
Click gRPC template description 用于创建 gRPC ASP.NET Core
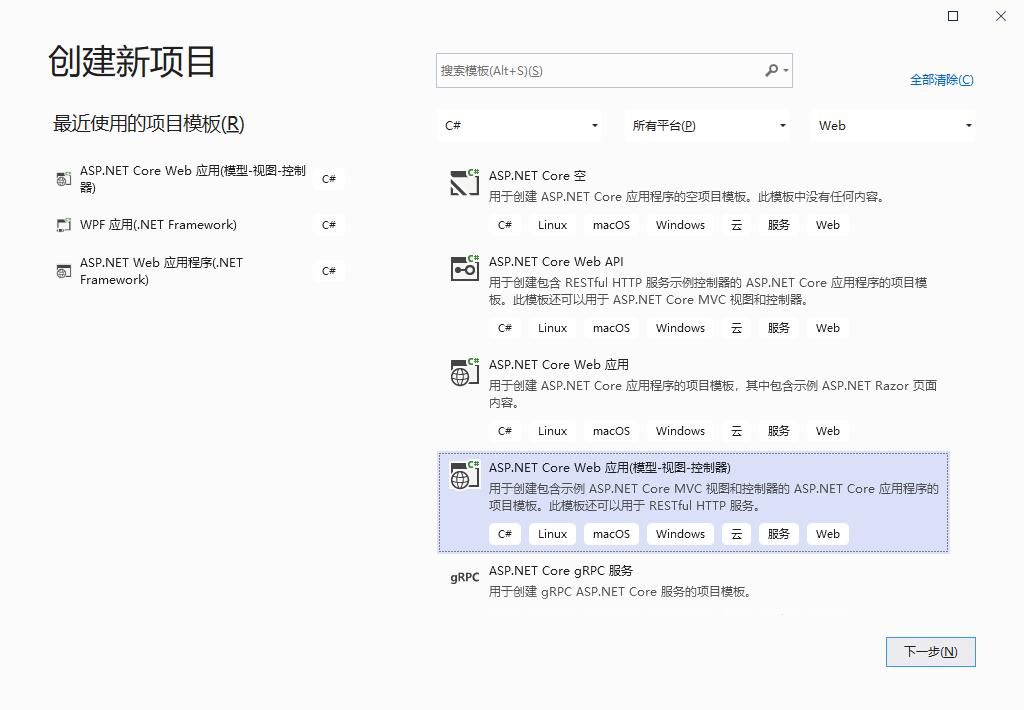coord(620,592)
